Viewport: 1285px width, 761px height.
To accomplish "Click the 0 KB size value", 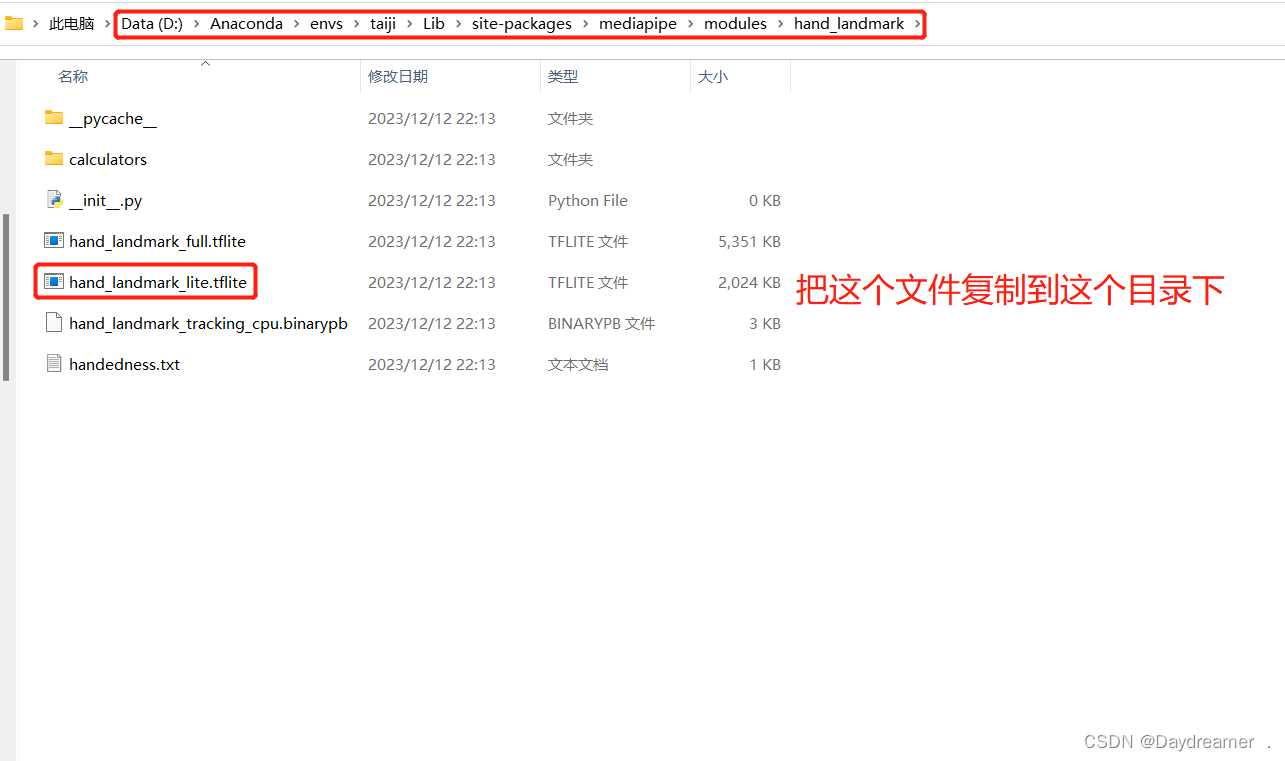I will coord(764,200).
